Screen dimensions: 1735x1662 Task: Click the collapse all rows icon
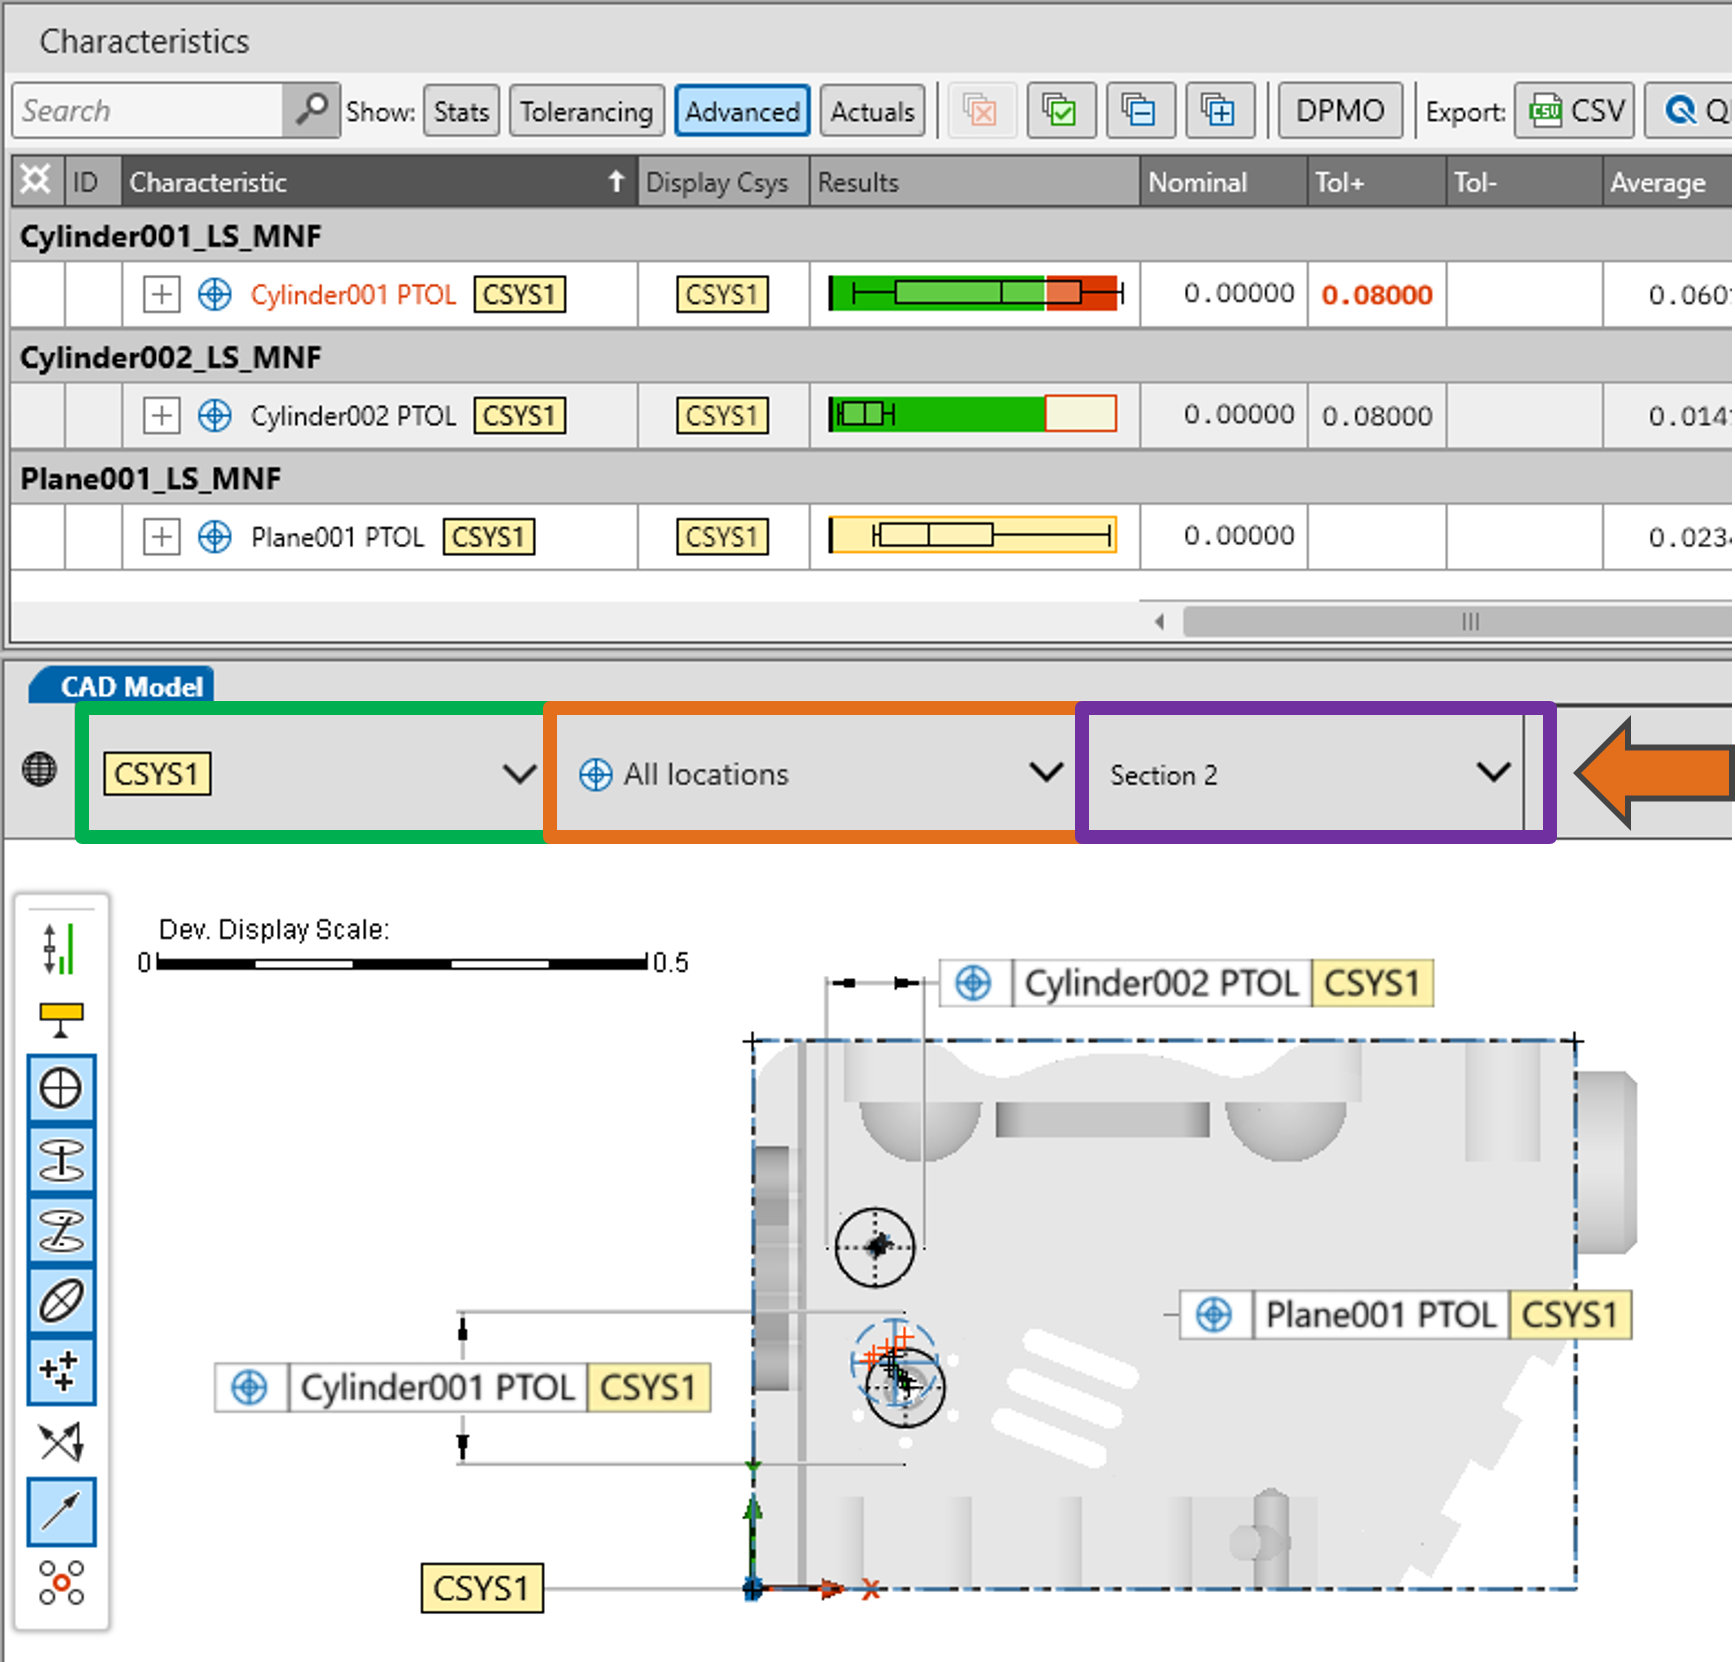coord(1138,110)
